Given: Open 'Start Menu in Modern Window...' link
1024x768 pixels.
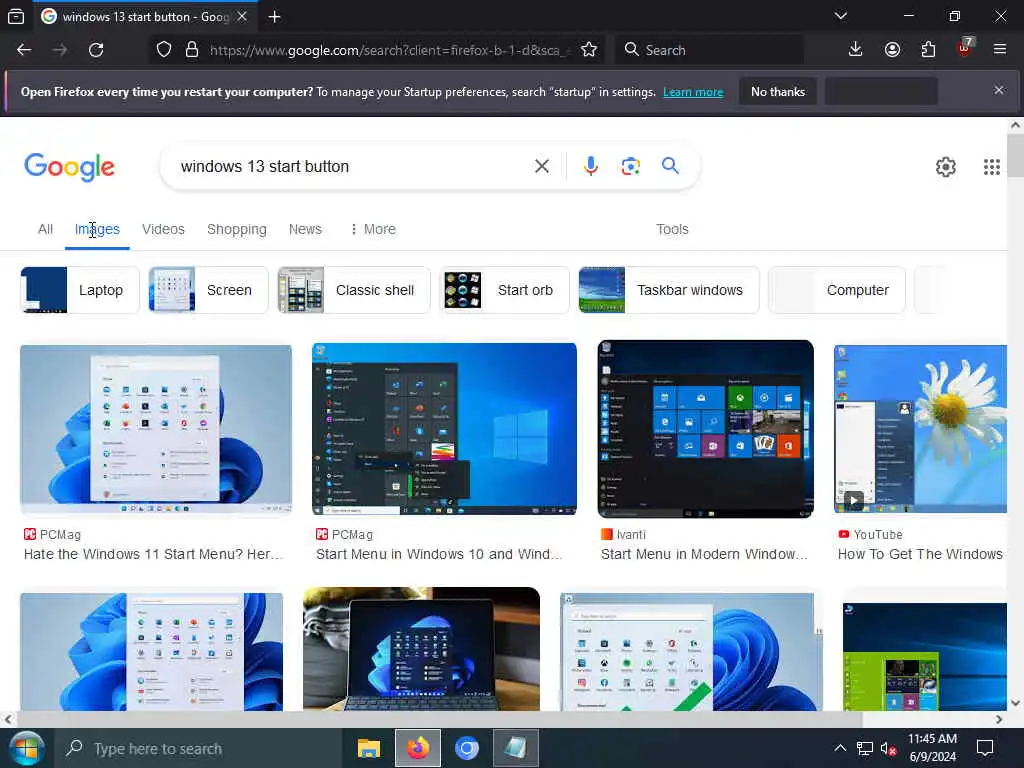Looking at the screenshot, I should [x=704, y=554].
